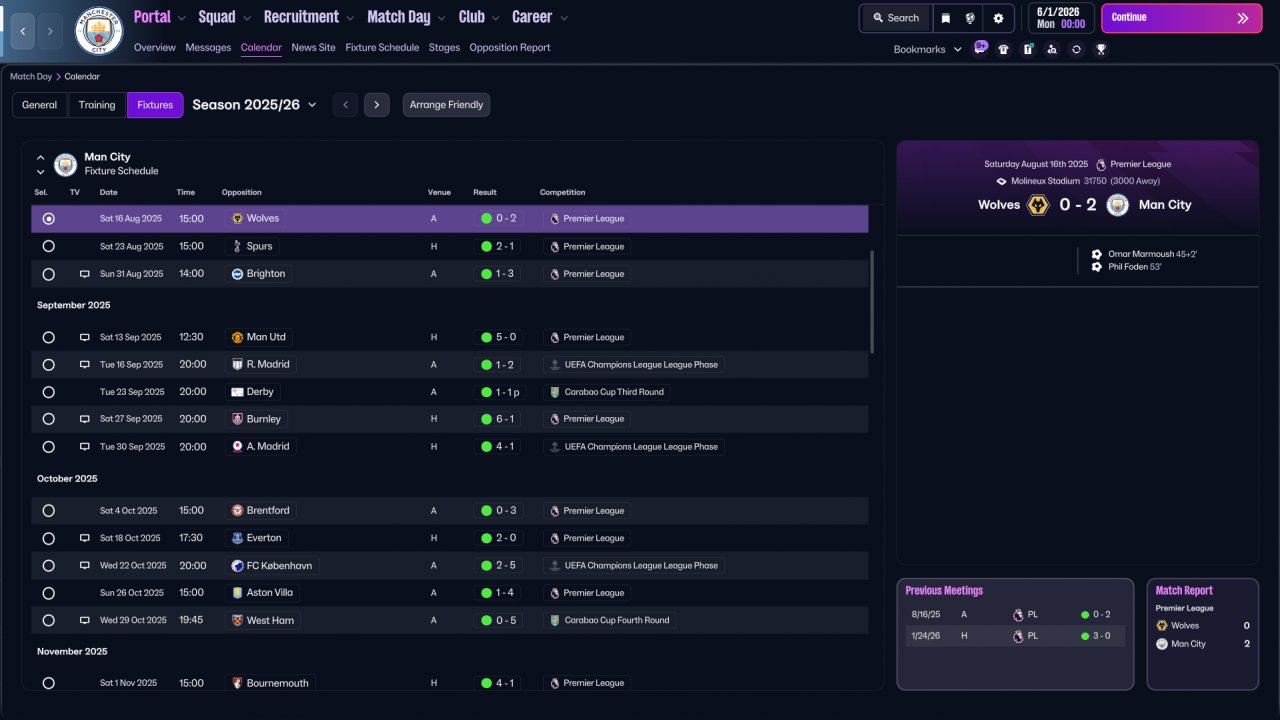The height and width of the screenshot is (720, 1280).
Task: Expand the Career menu chevron
Action: [x=564, y=18]
